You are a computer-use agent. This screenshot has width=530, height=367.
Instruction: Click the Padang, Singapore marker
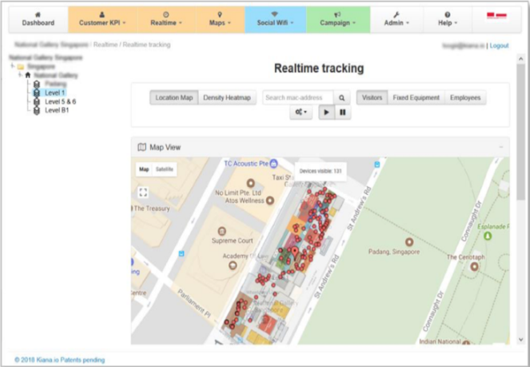pos(409,242)
